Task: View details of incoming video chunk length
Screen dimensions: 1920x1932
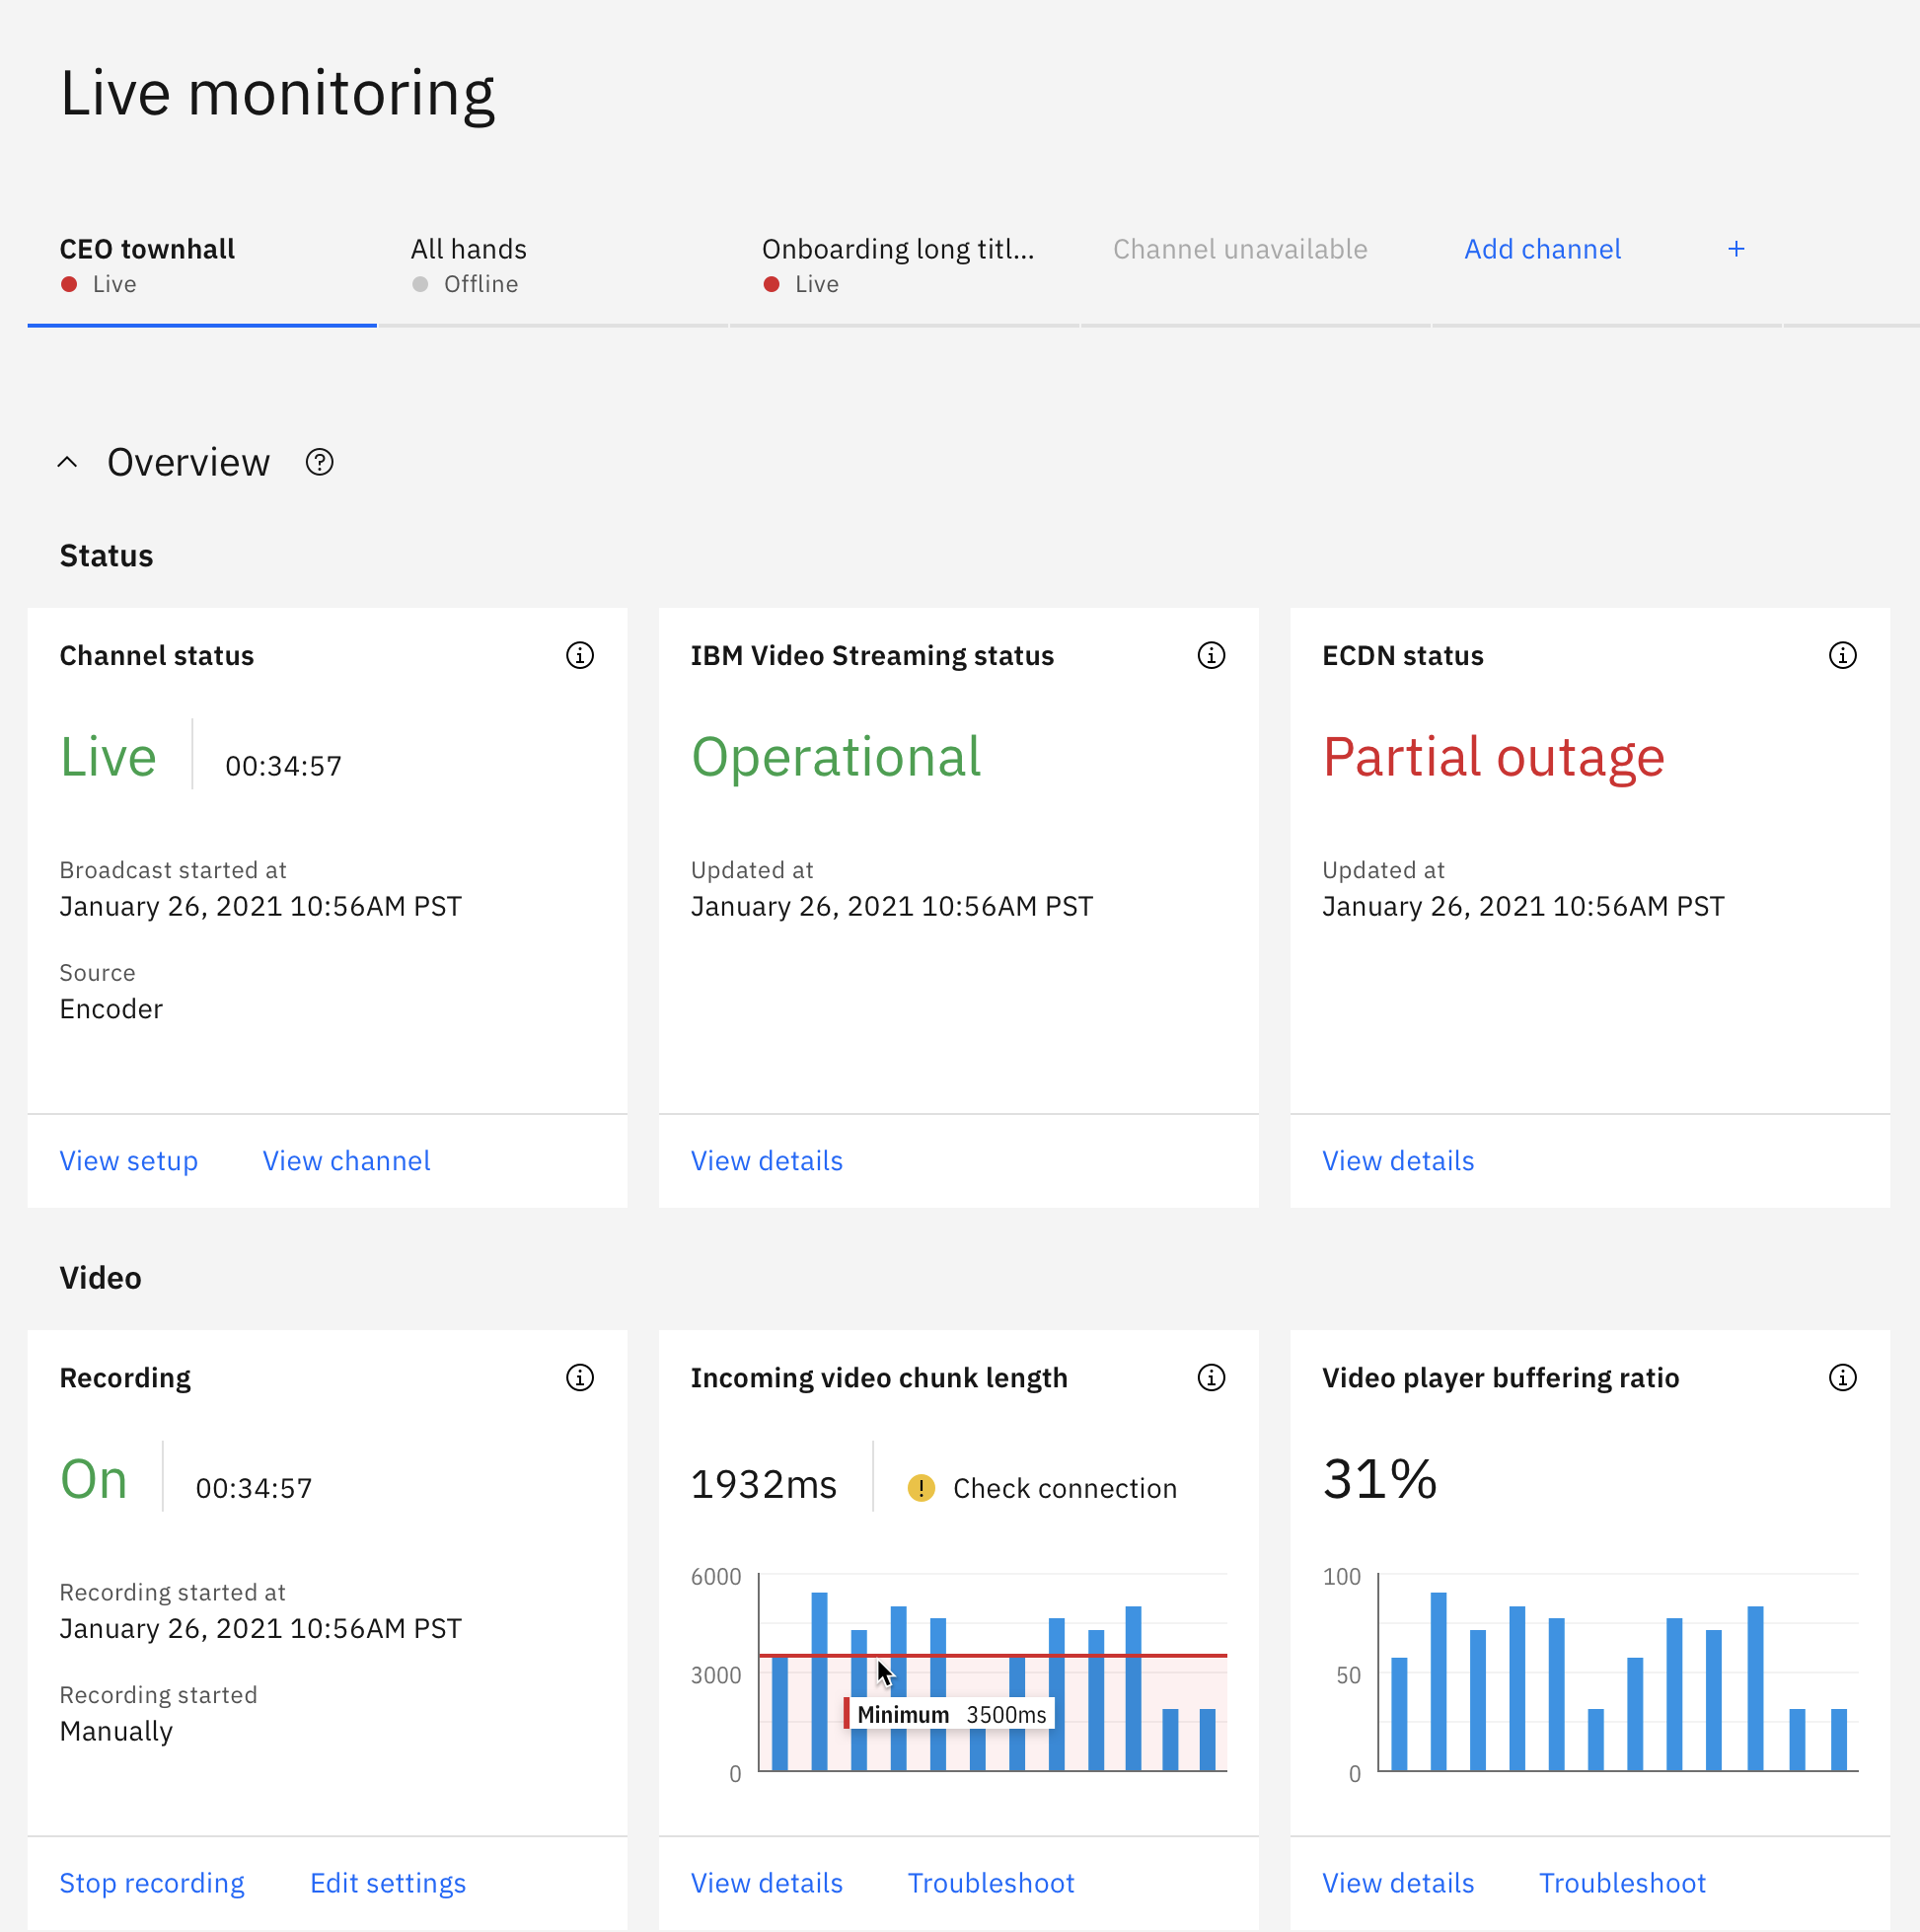Action: 767,1883
